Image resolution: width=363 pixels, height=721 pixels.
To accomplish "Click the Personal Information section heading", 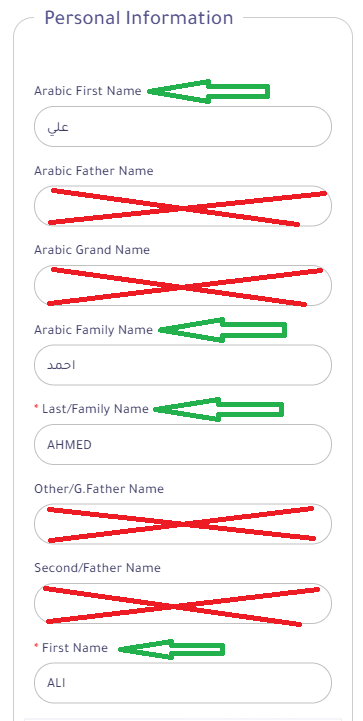I will point(139,18).
